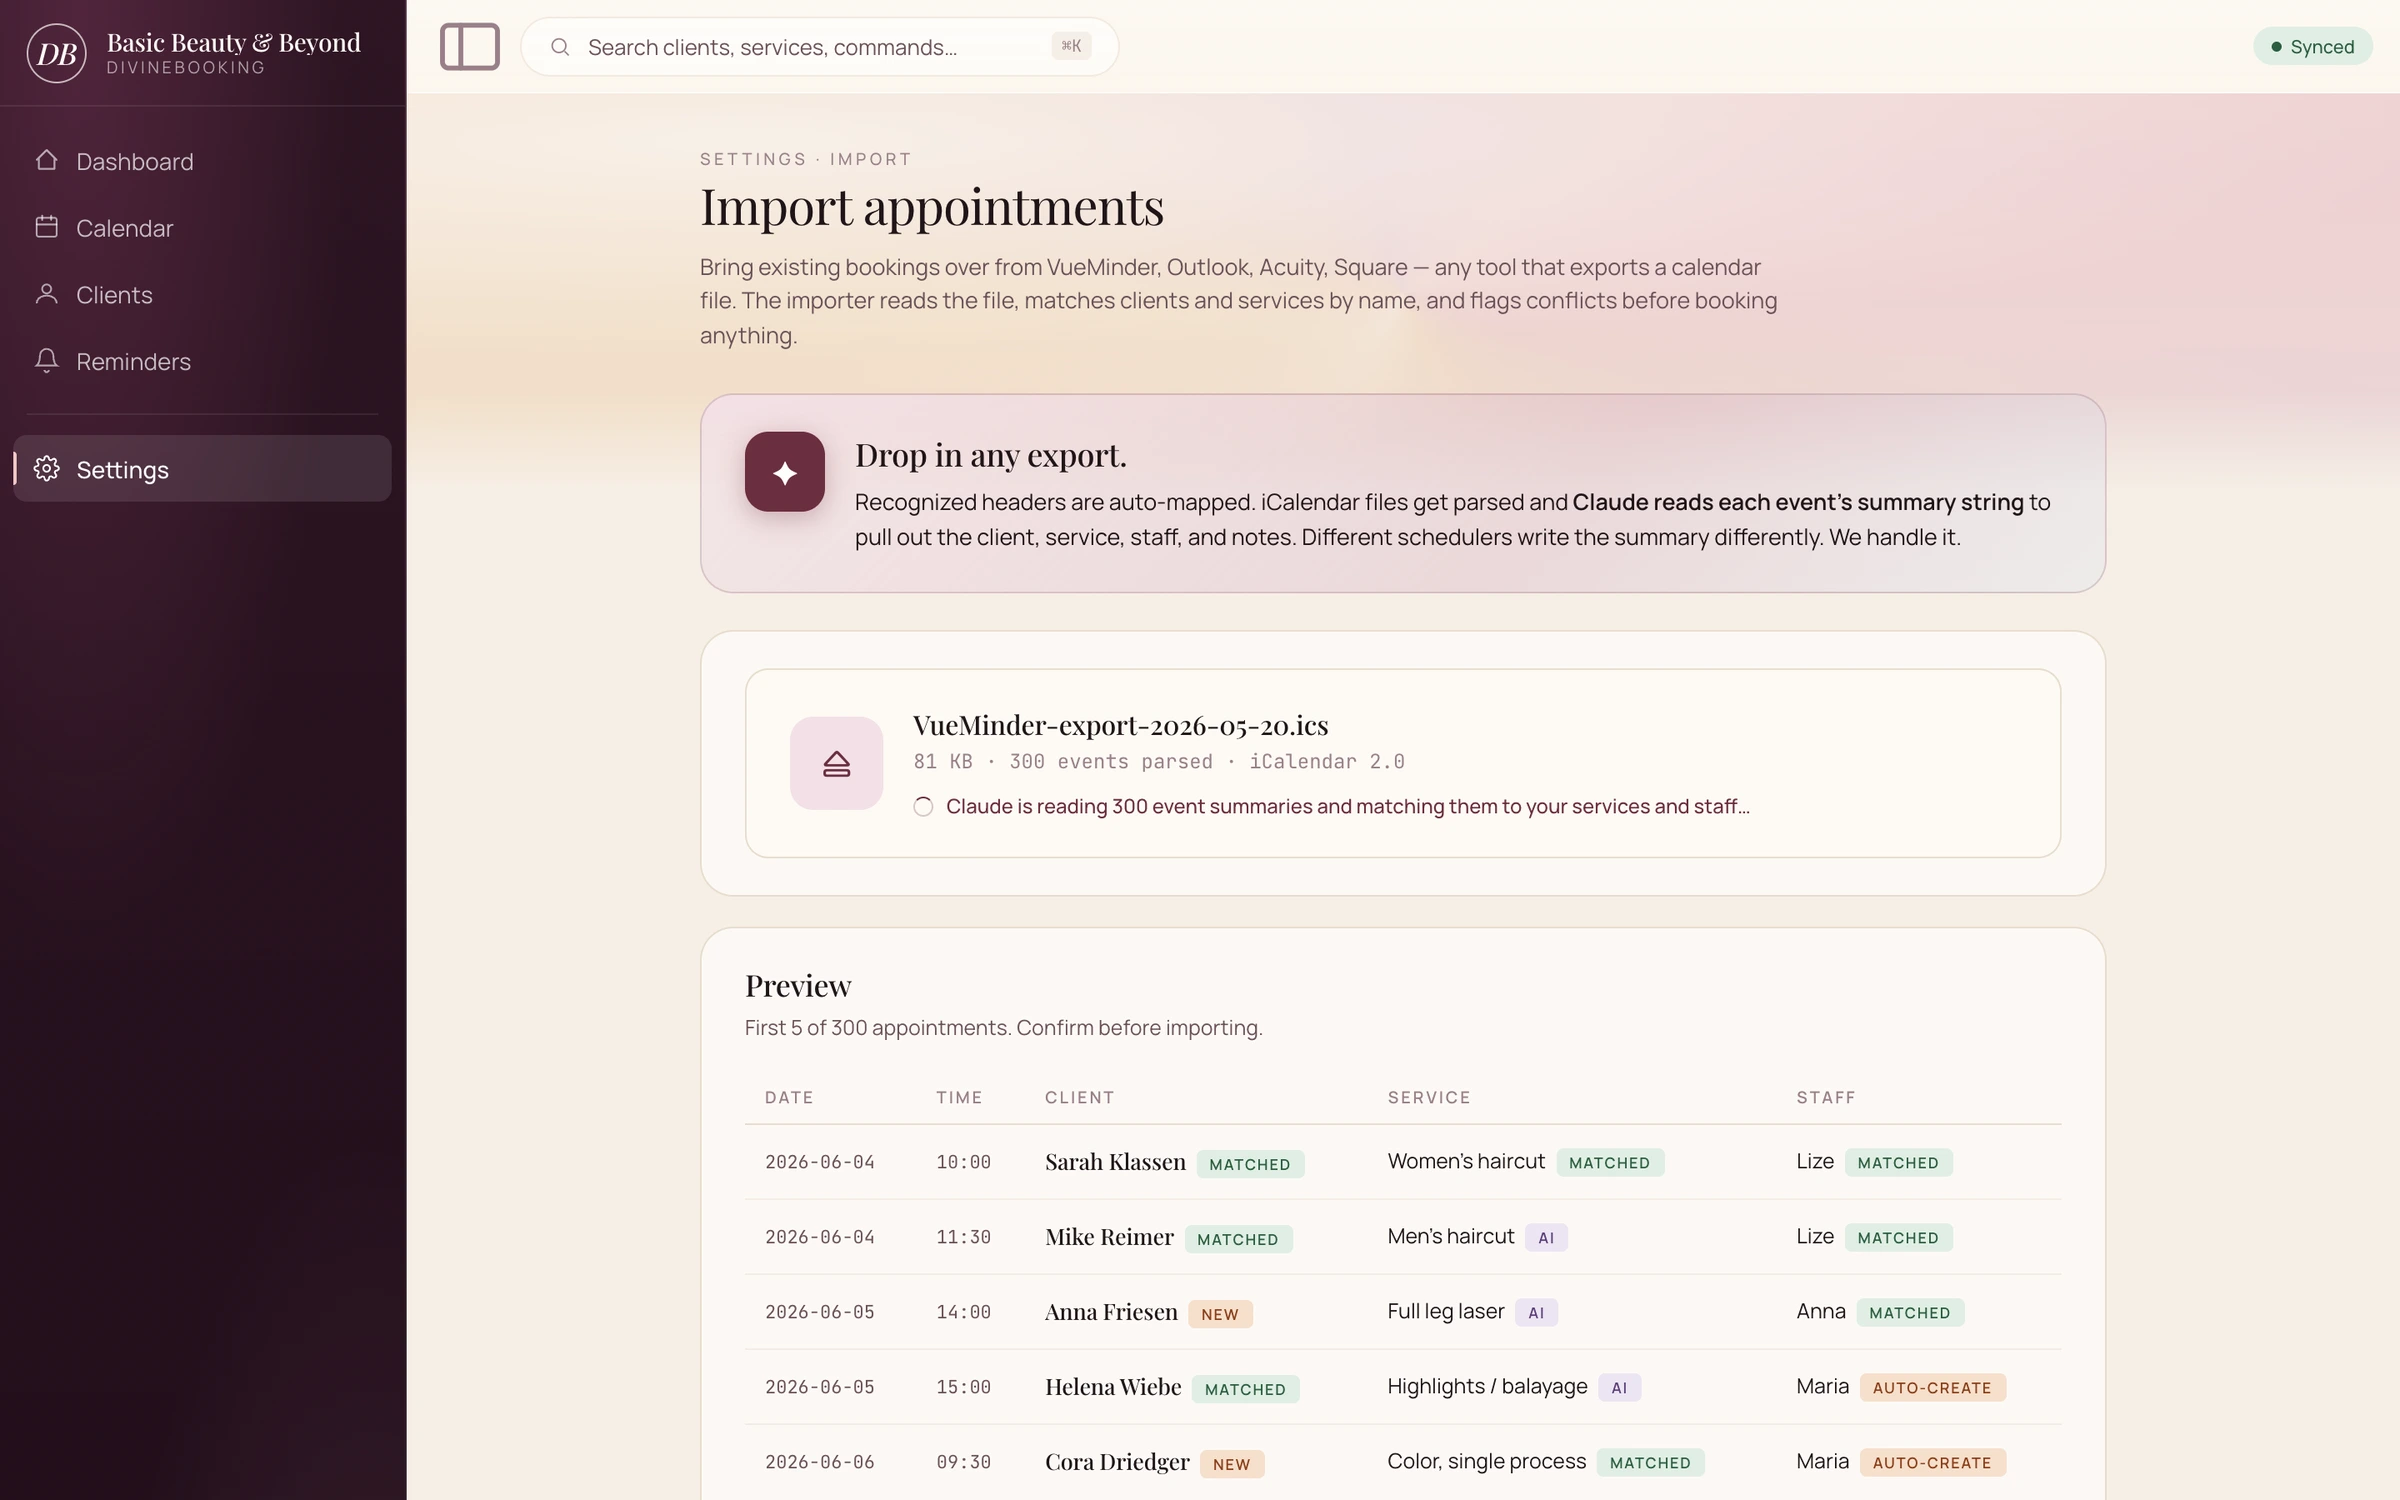Click the TIME column header
2400x1500 pixels.
[x=959, y=1097]
